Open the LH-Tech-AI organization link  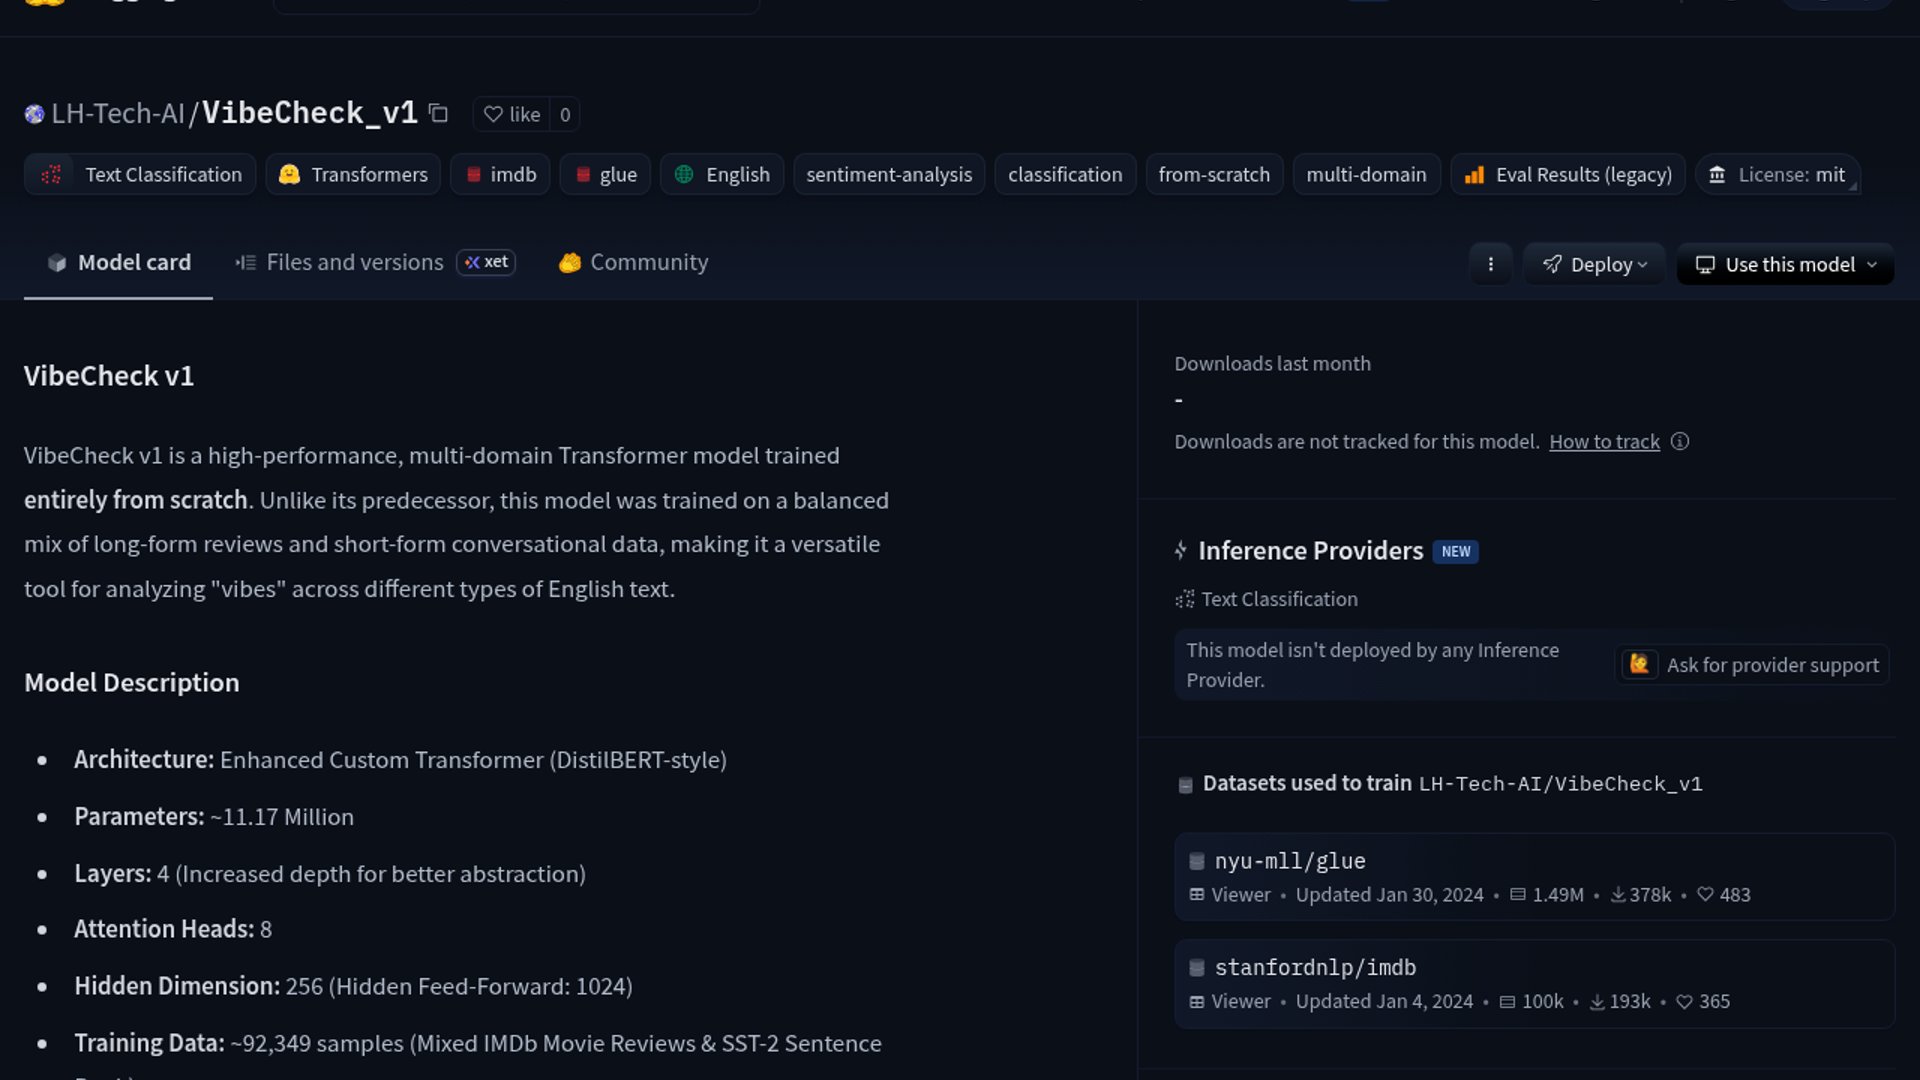coord(118,114)
